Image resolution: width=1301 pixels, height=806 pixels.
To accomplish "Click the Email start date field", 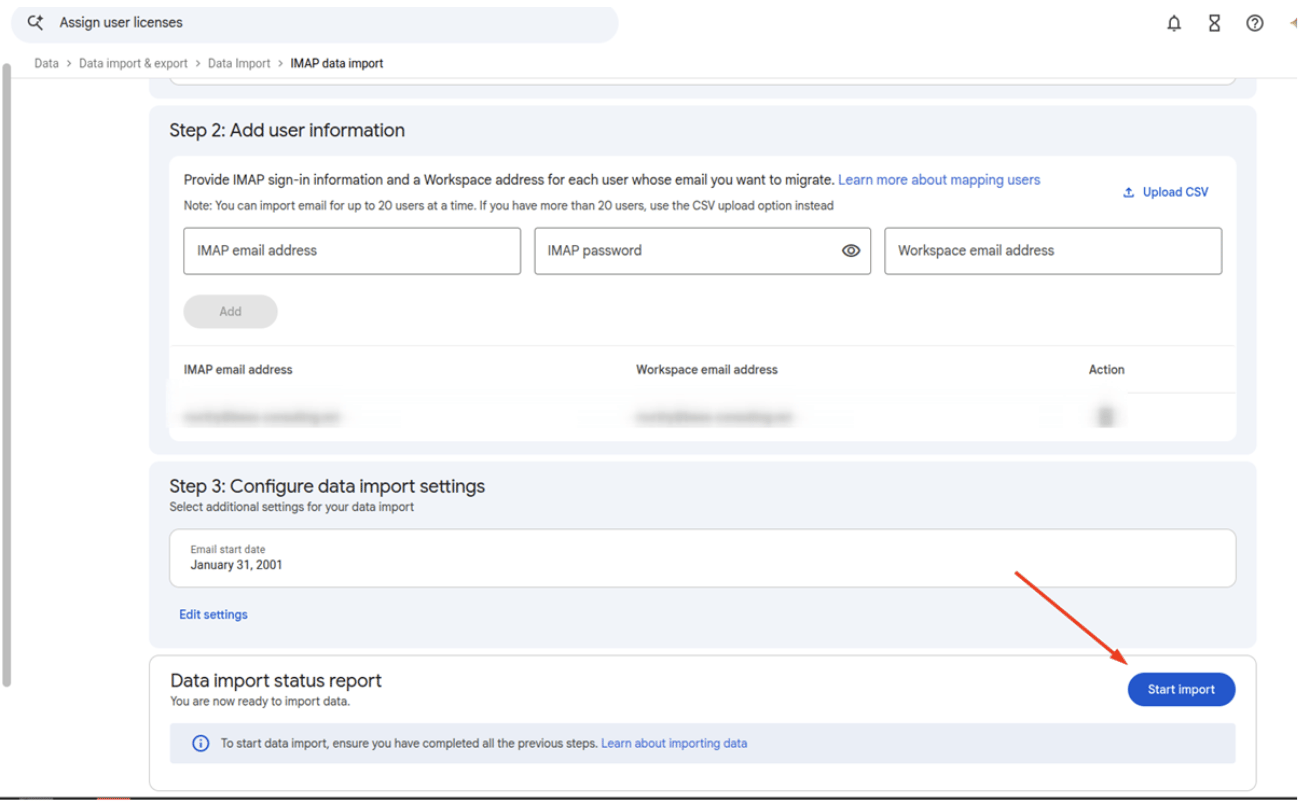I will 702,558.
